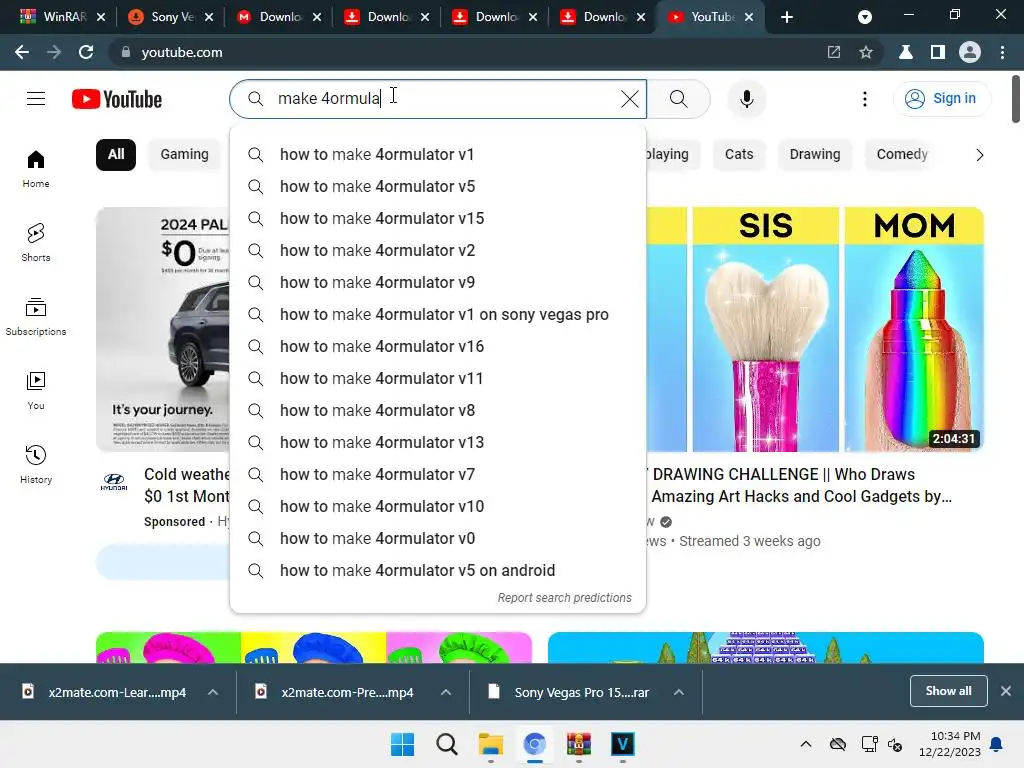Select the Comedy category chip

pyautogui.click(x=902, y=155)
